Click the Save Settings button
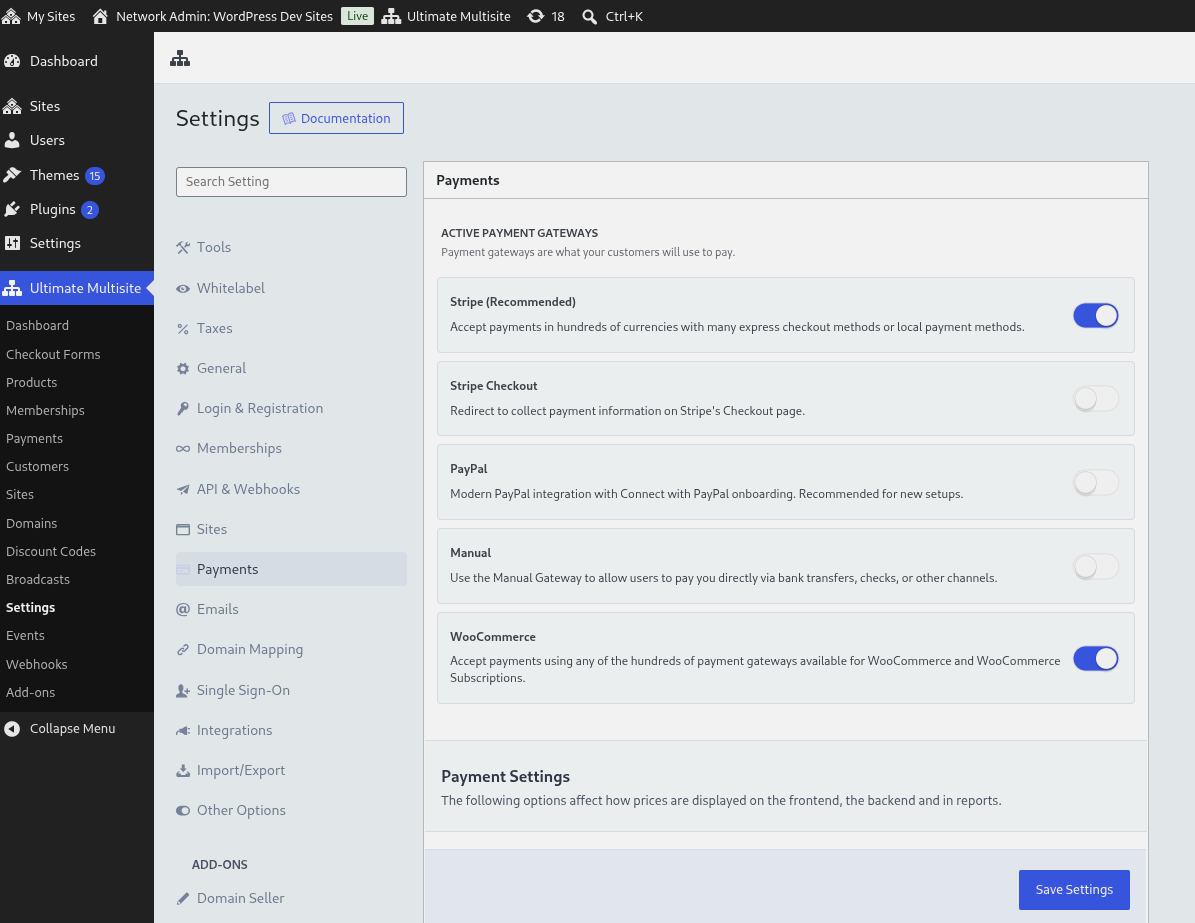This screenshot has height=923, width=1195. pyautogui.click(x=1074, y=889)
